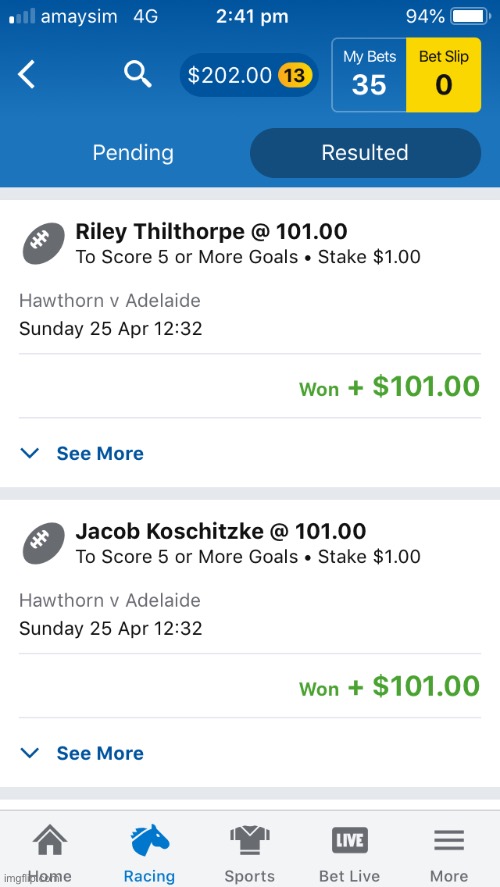Viewport: 500px width, 887px height.
Task: Open the Riley Thilthorpe @ 101.00 bet title
Action: point(211,231)
